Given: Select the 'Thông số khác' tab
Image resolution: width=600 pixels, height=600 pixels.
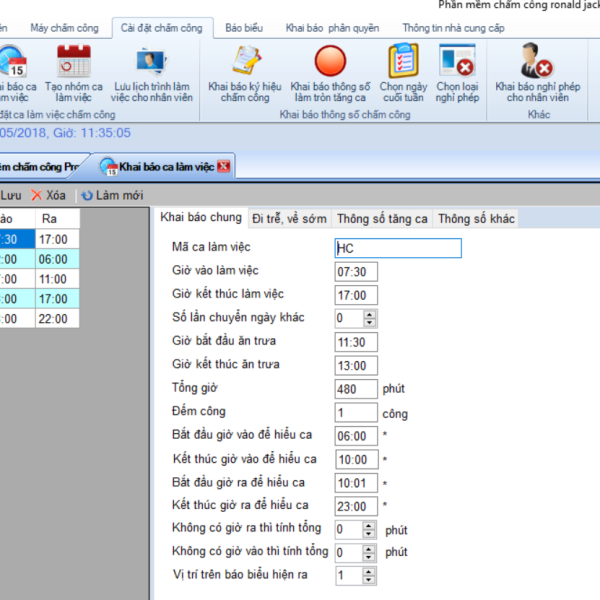Looking at the screenshot, I should (x=475, y=218).
